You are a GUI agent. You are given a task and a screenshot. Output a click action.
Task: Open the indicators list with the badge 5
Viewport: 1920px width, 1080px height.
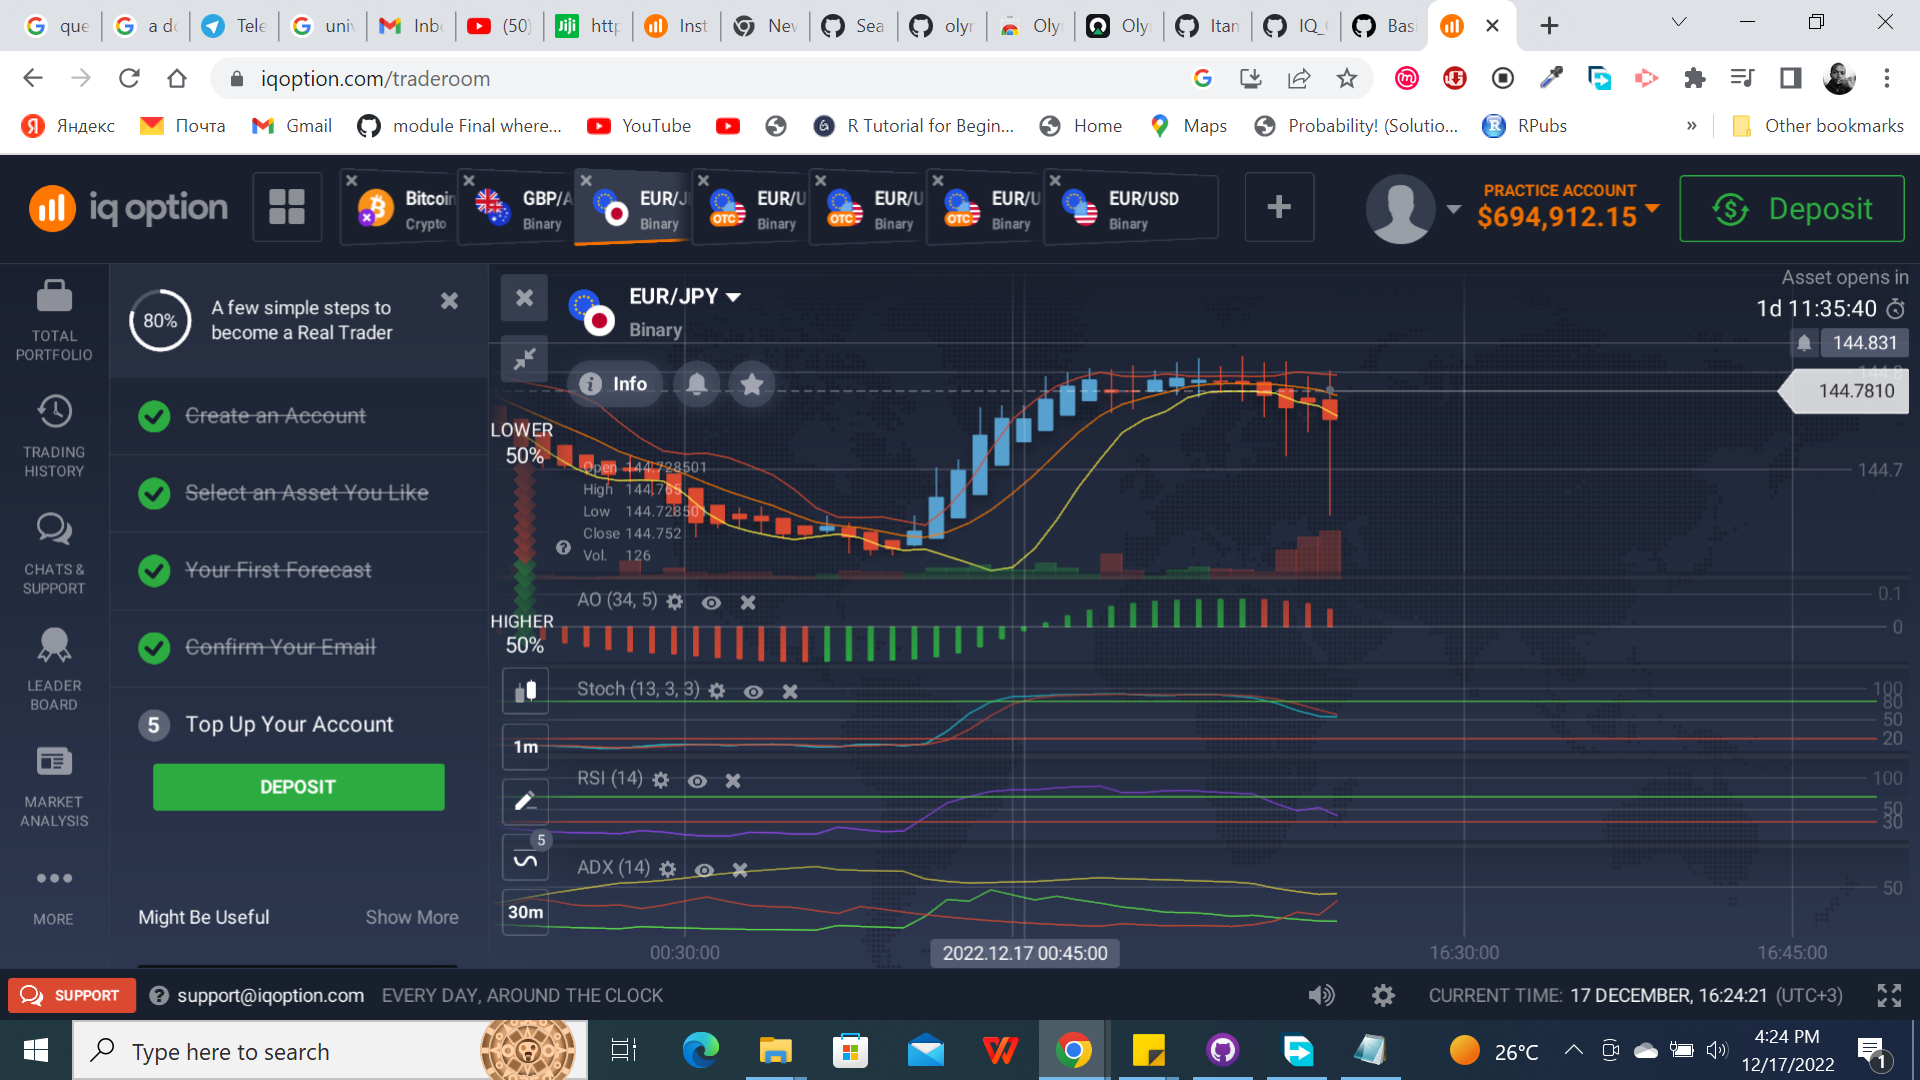click(x=524, y=857)
